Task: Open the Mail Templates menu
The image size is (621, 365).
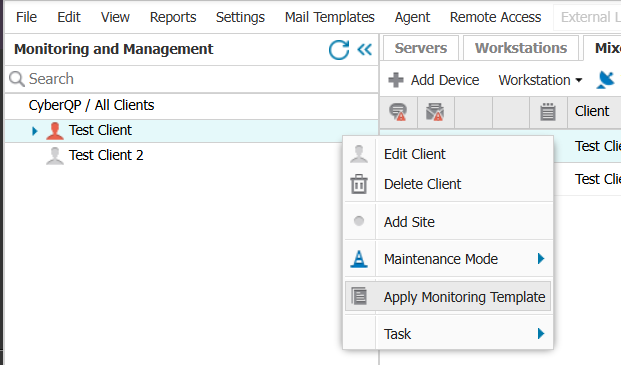Action: coord(330,17)
